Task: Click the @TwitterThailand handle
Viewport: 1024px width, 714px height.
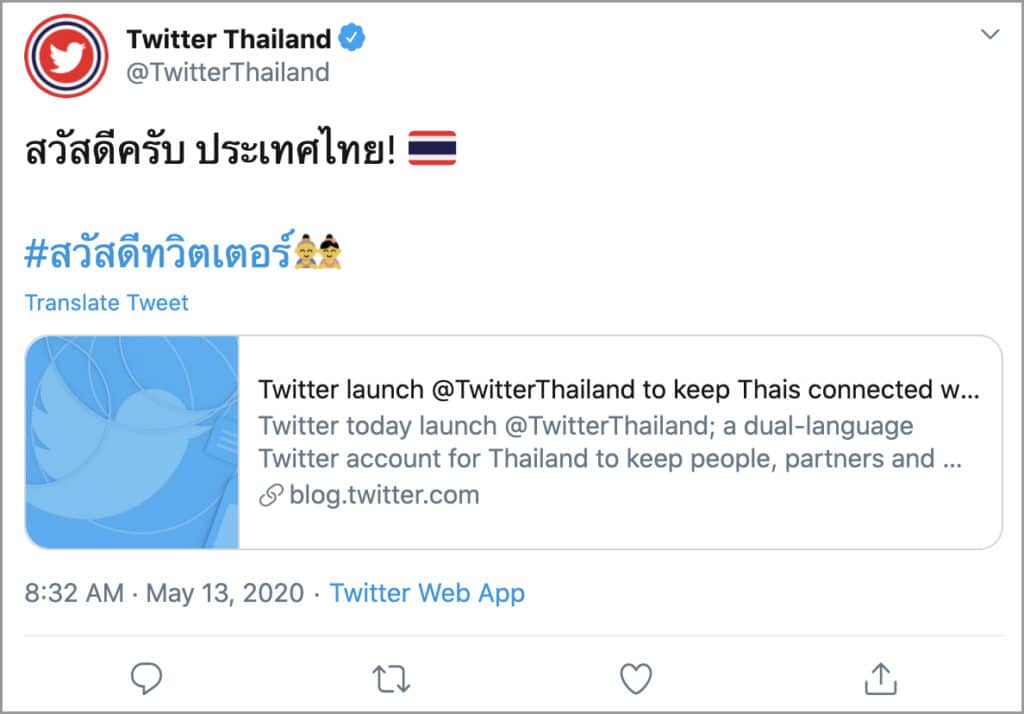Action: 228,72
